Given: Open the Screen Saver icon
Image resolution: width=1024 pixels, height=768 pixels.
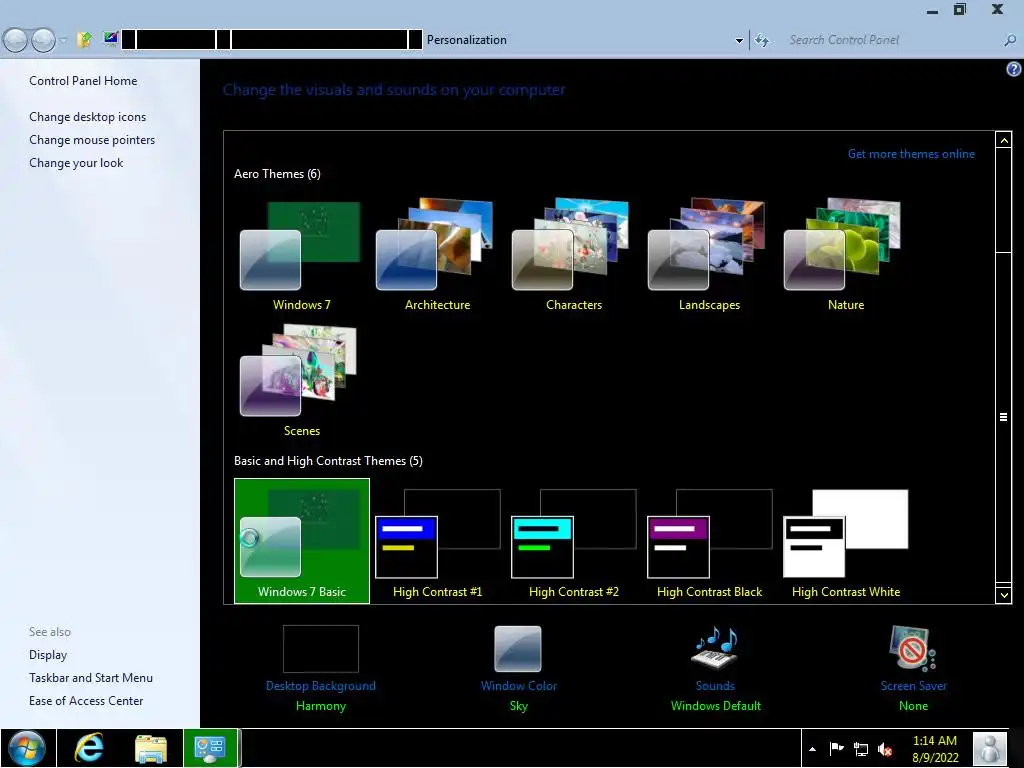Looking at the screenshot, I should pyautogui.click(x=912, y=648).
